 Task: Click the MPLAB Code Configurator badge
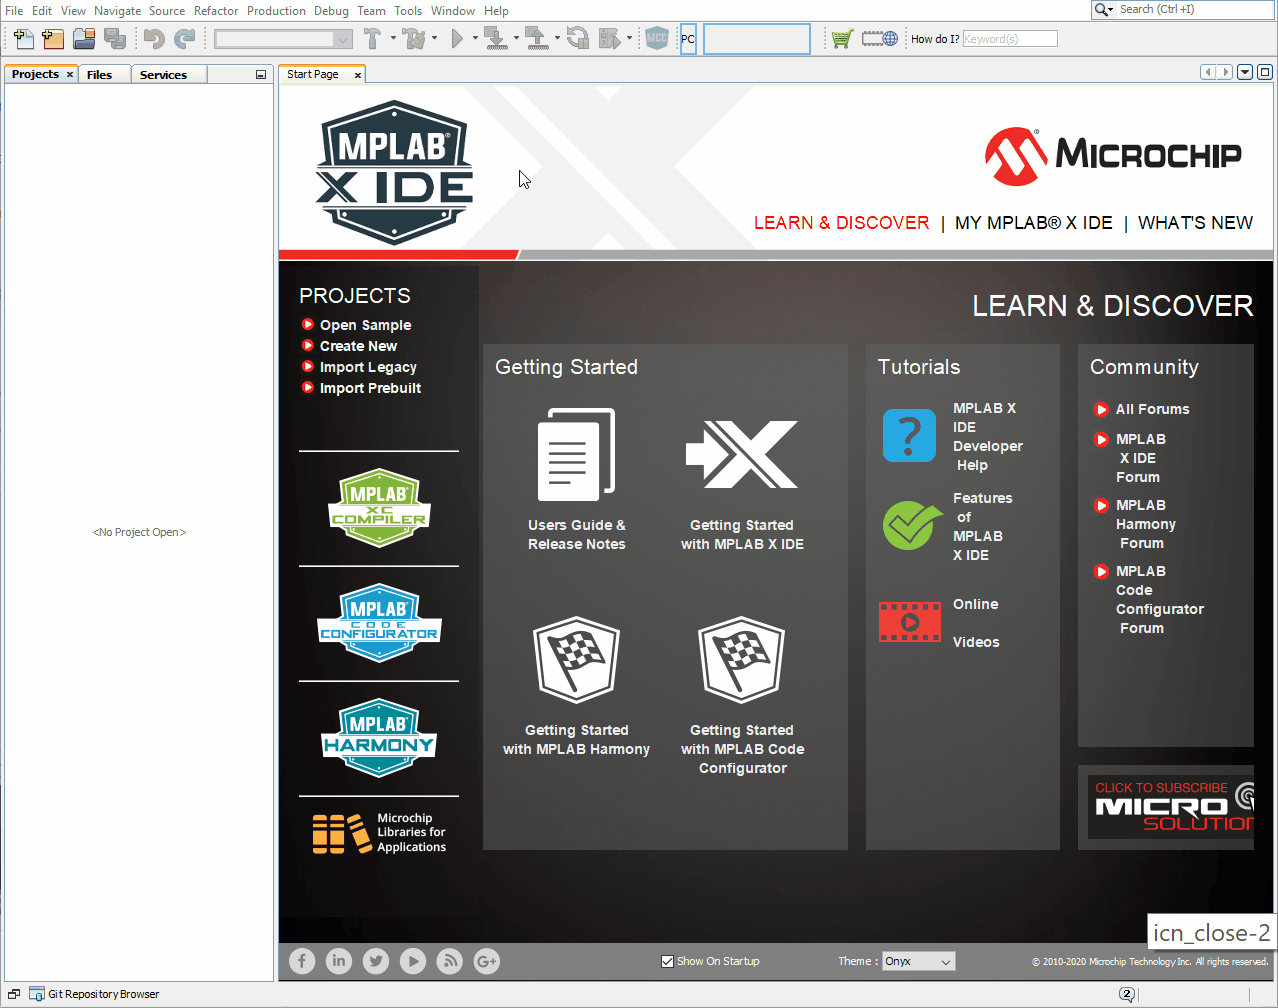[379, 623]
